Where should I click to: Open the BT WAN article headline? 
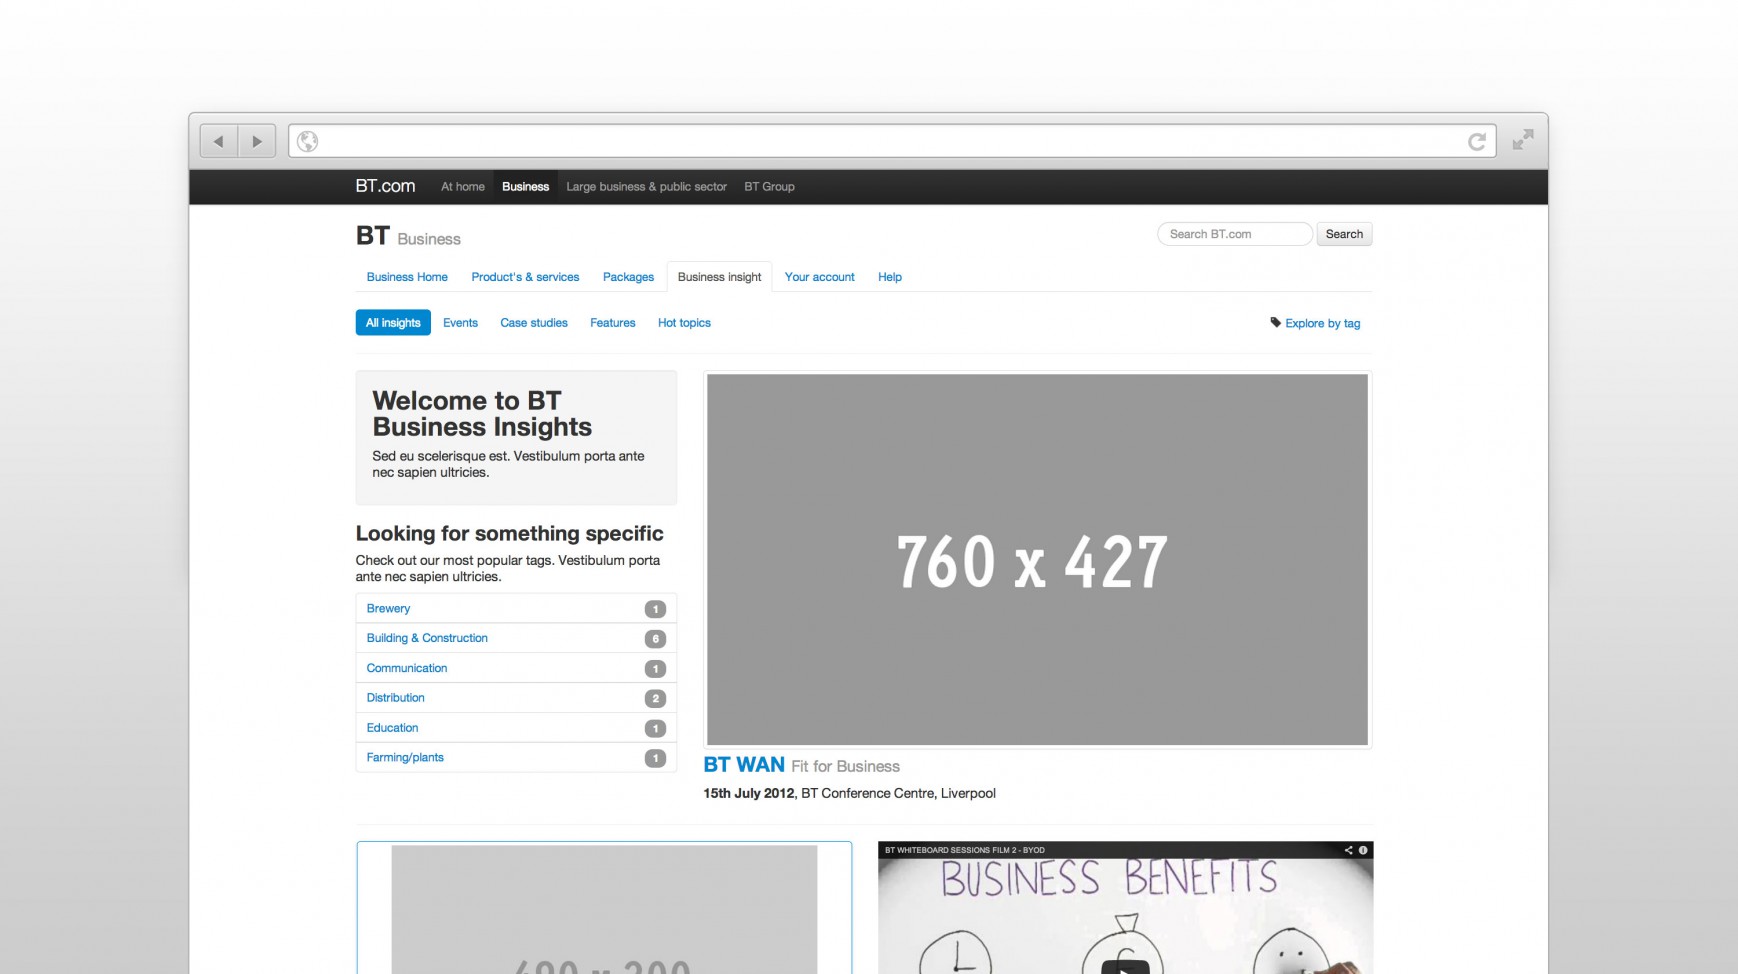click(743, 764)
